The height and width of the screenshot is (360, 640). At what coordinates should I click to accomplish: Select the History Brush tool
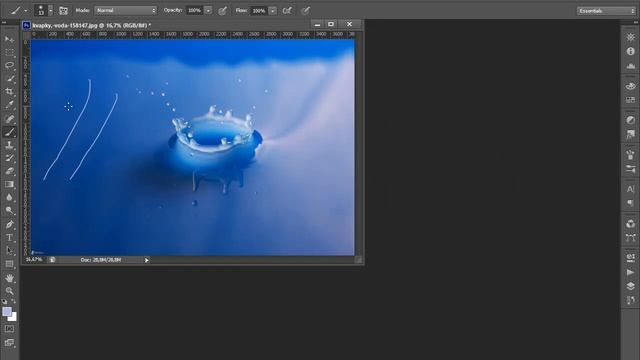pos(9,158)
